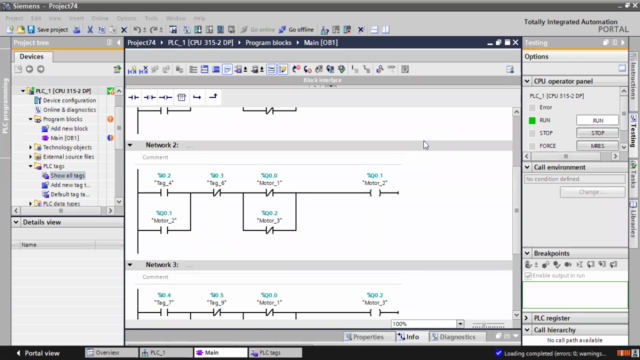This screenshot has width=640, height=360.
Task: Click the editor vertical scrollbar thumb
Action: (516, 210)
